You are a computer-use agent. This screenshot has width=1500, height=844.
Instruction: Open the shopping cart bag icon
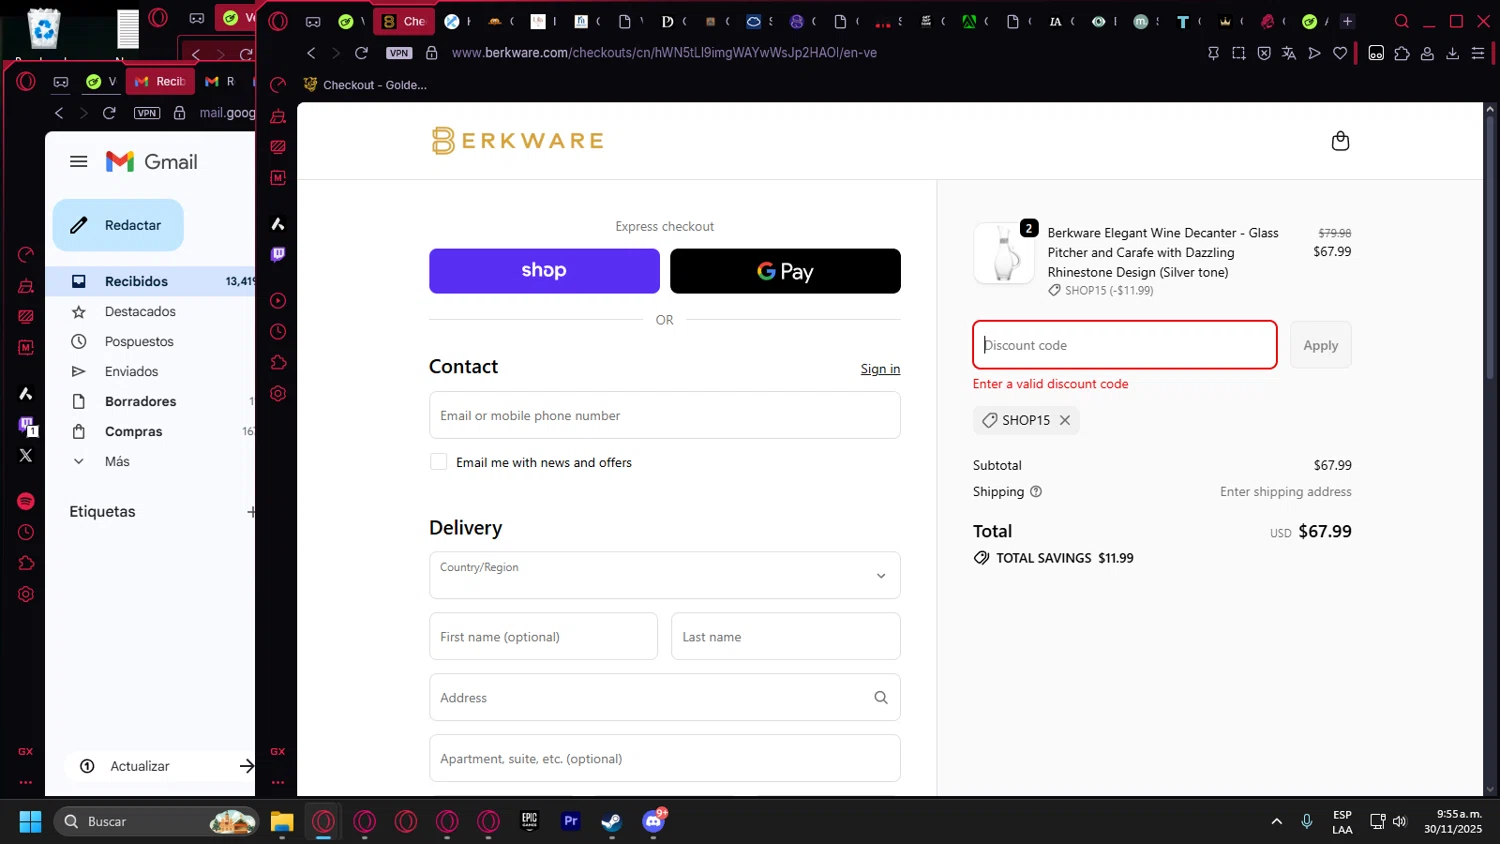1340,141
